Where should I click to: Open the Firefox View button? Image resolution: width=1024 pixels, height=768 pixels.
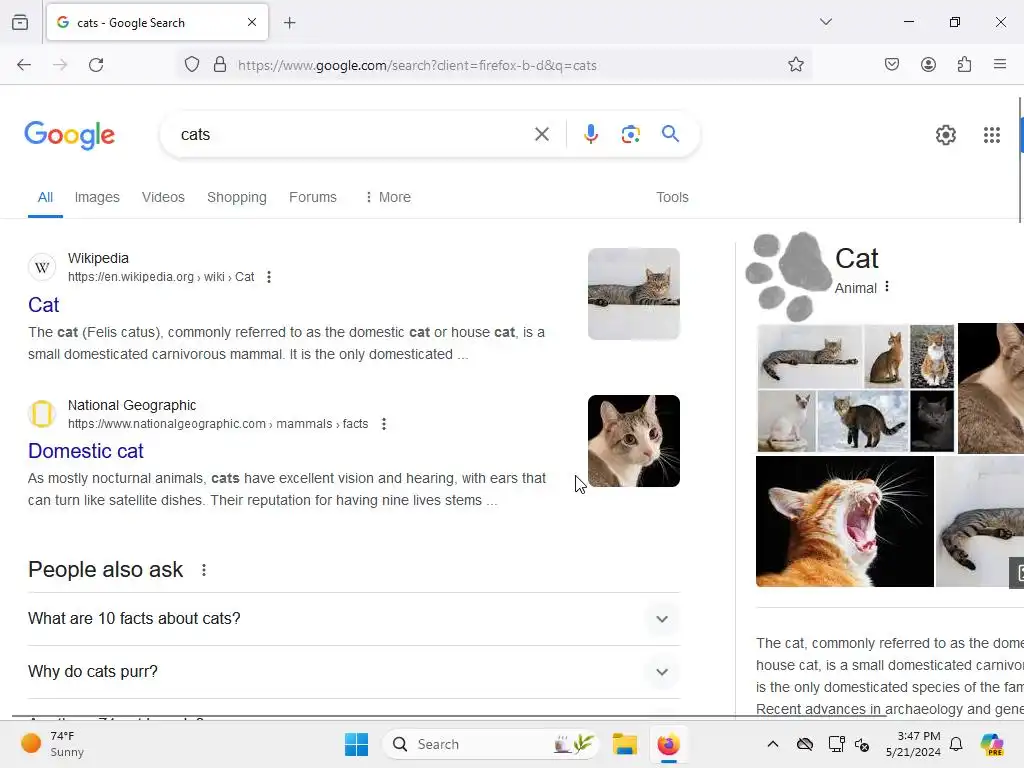tap(20, 23)
